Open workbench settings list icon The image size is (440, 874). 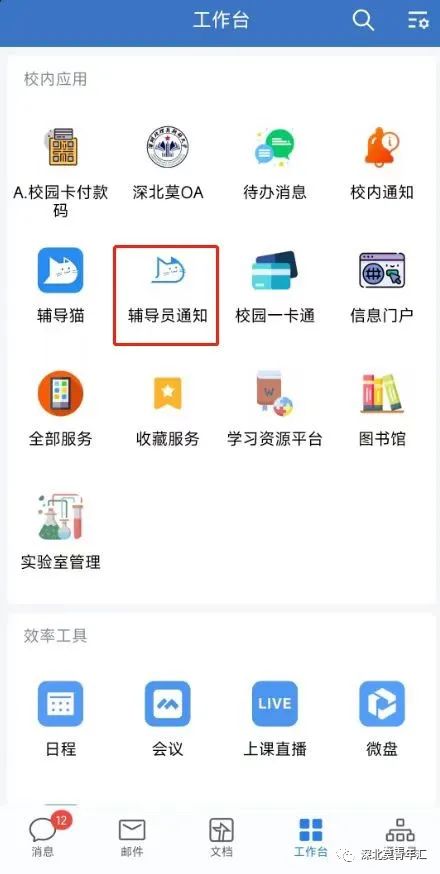[417, 21]
